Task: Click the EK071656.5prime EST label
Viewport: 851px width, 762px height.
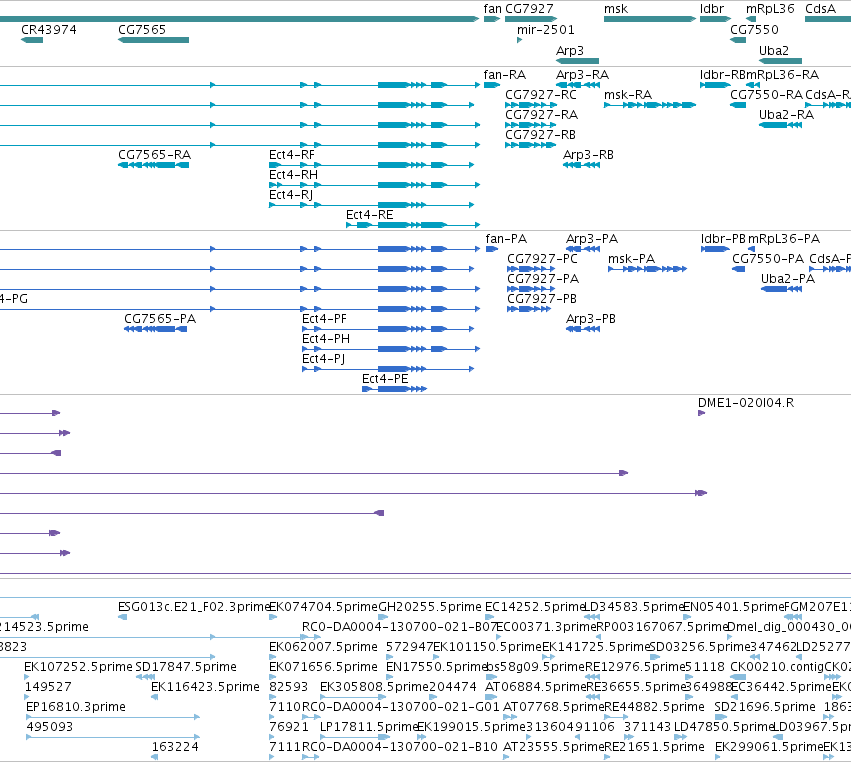Action: 323,667
